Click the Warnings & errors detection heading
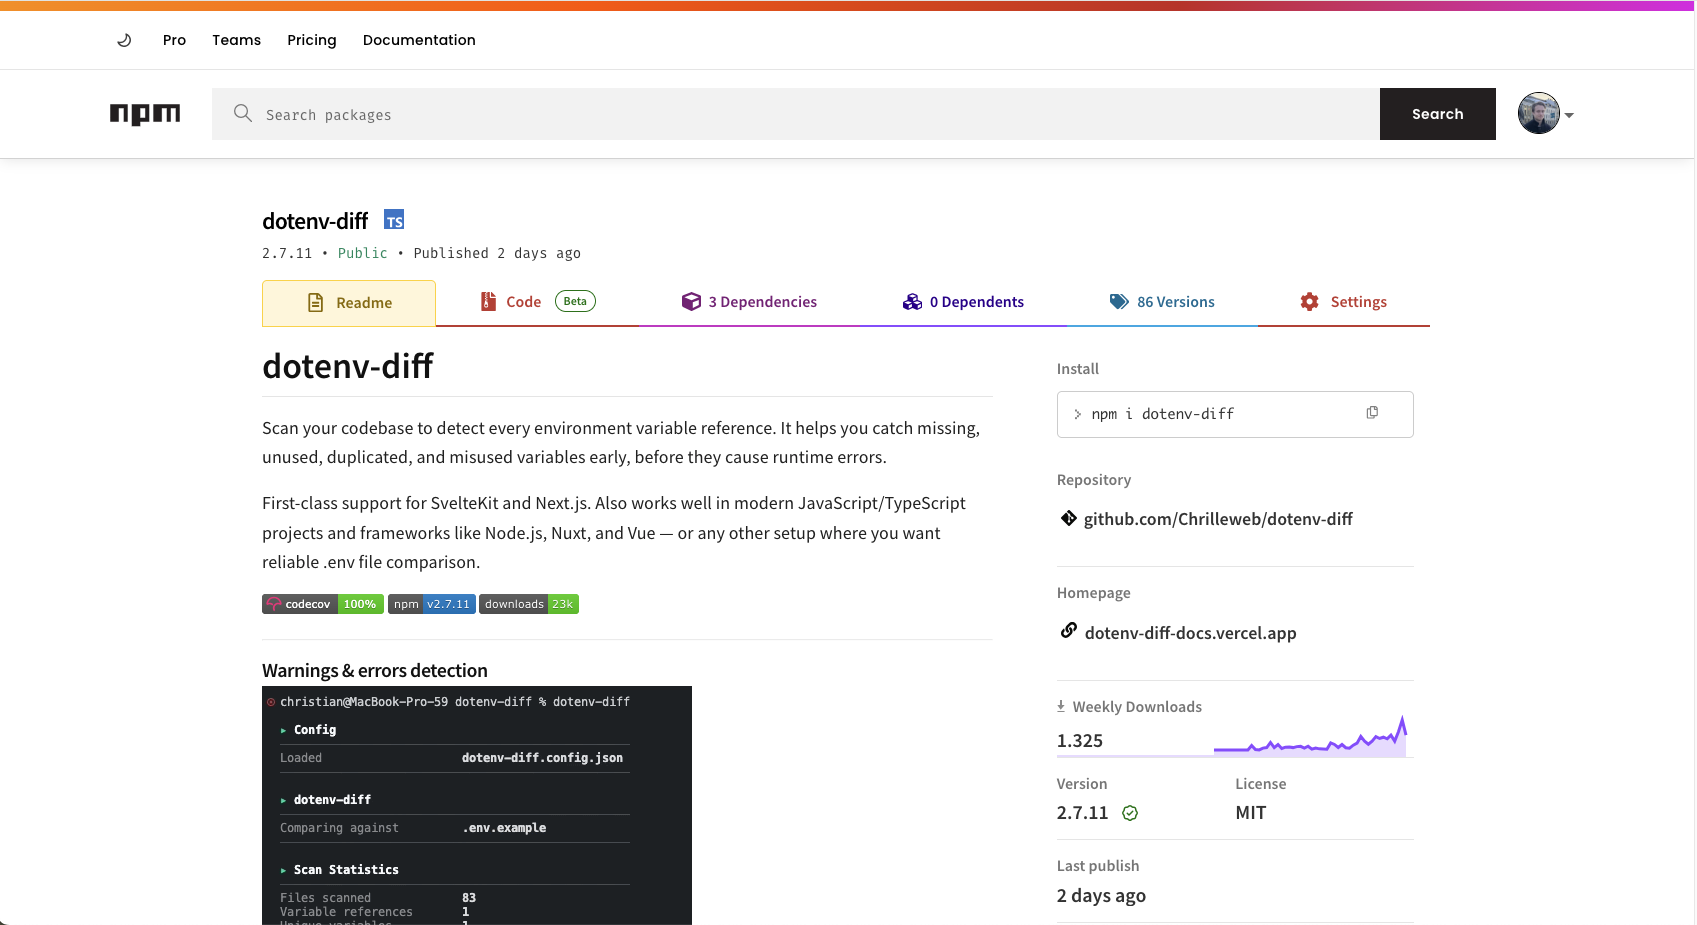The image size is (1697, 925). pyautogui.click(x=375, y=670)
